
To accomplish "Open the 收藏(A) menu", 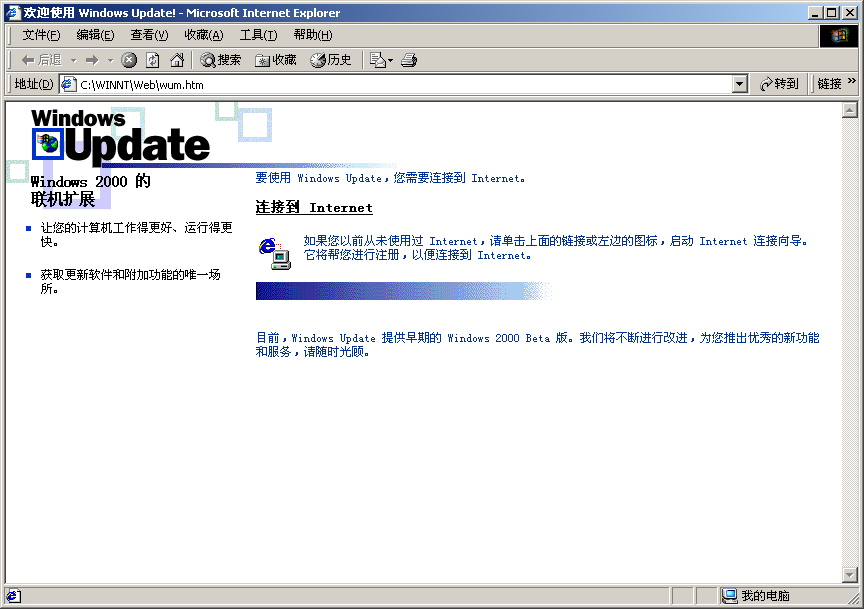I will 204,35.
